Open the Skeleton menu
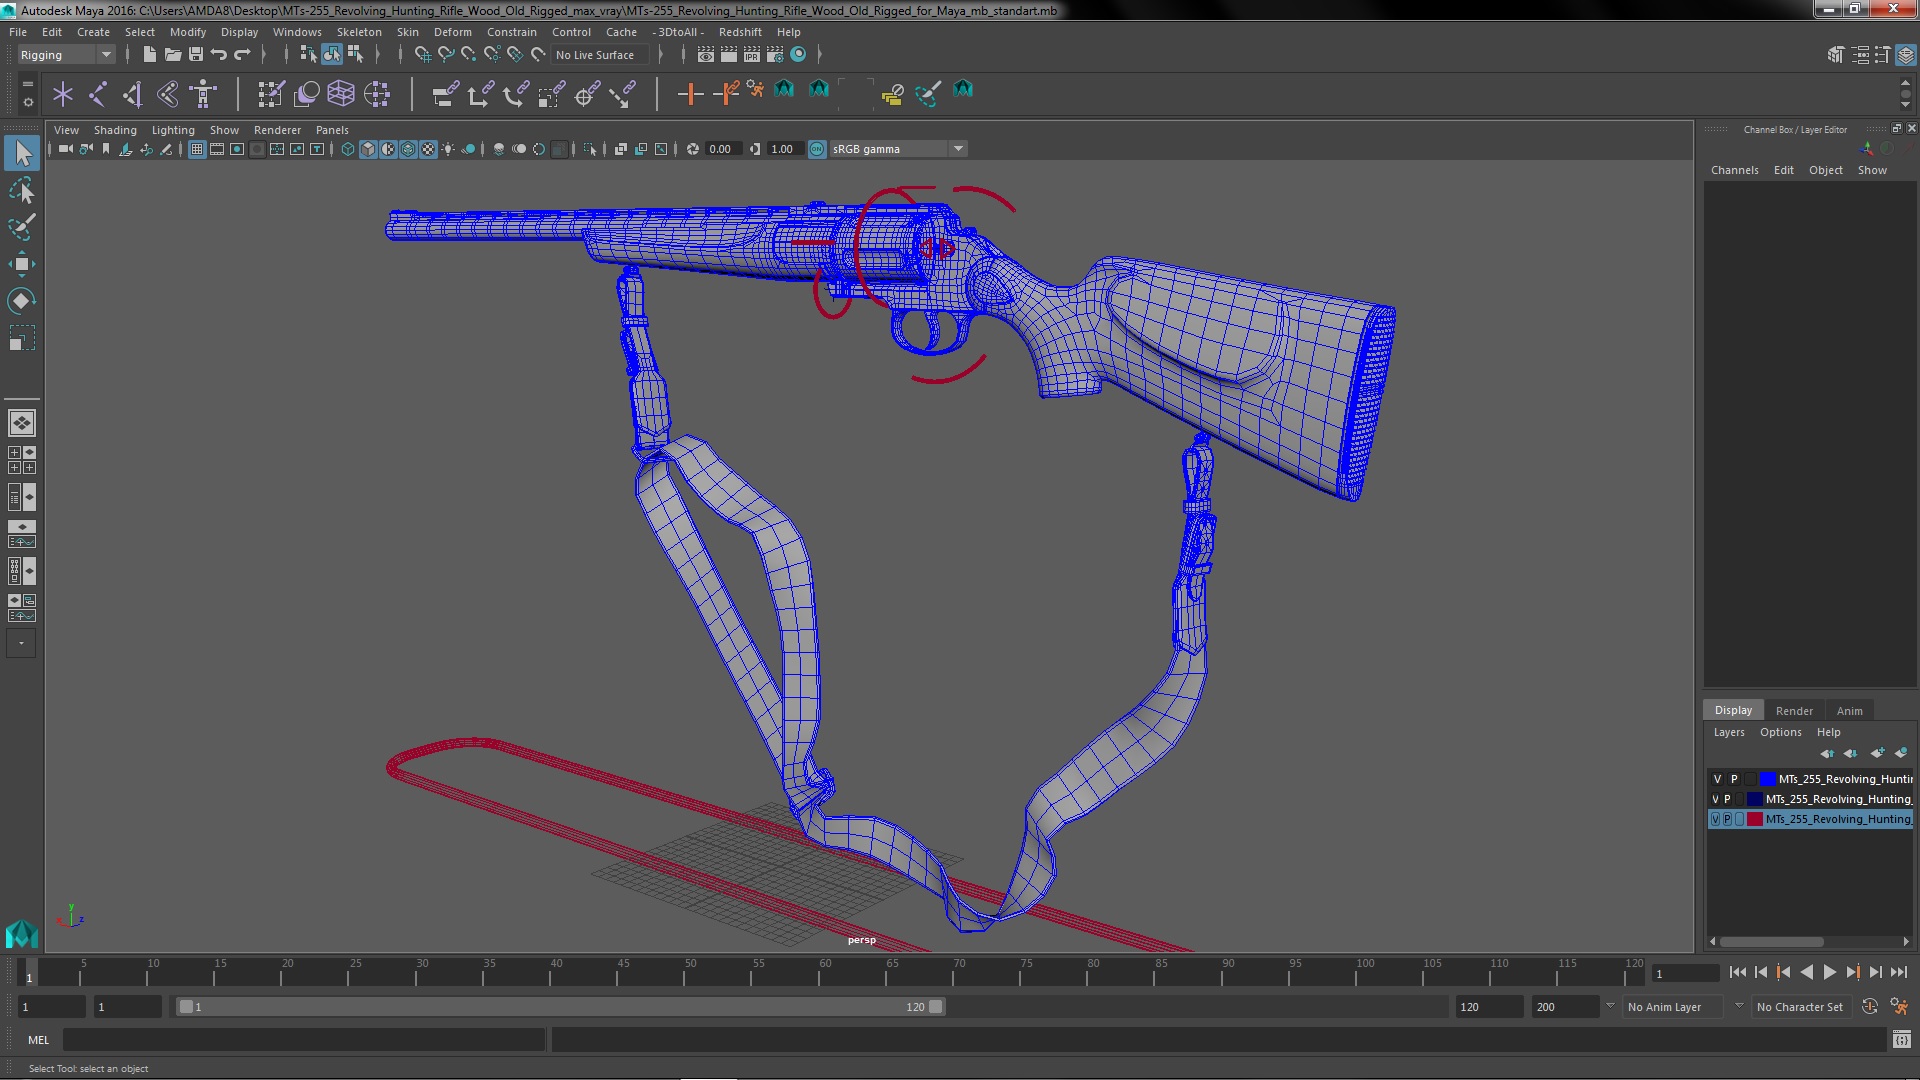This screenshot has width=1920, height=1080. [x=358, y=32]
